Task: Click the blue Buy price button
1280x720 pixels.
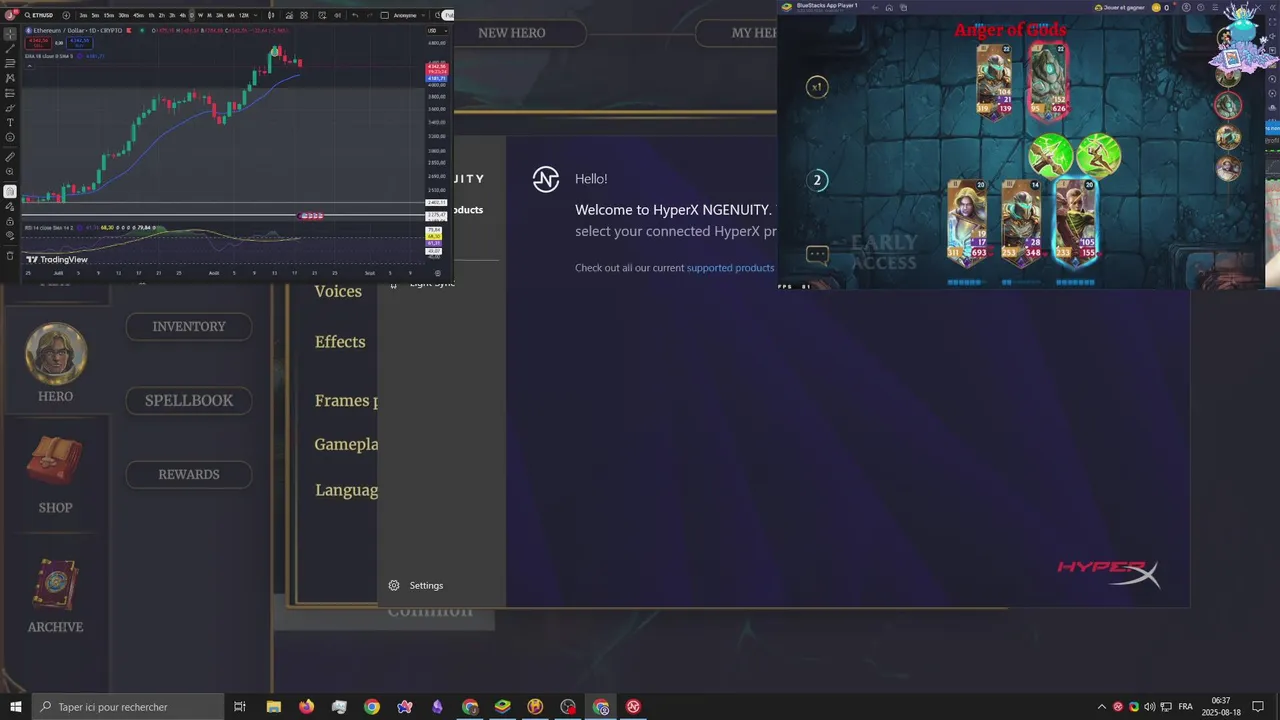Action: click(80, 42)
